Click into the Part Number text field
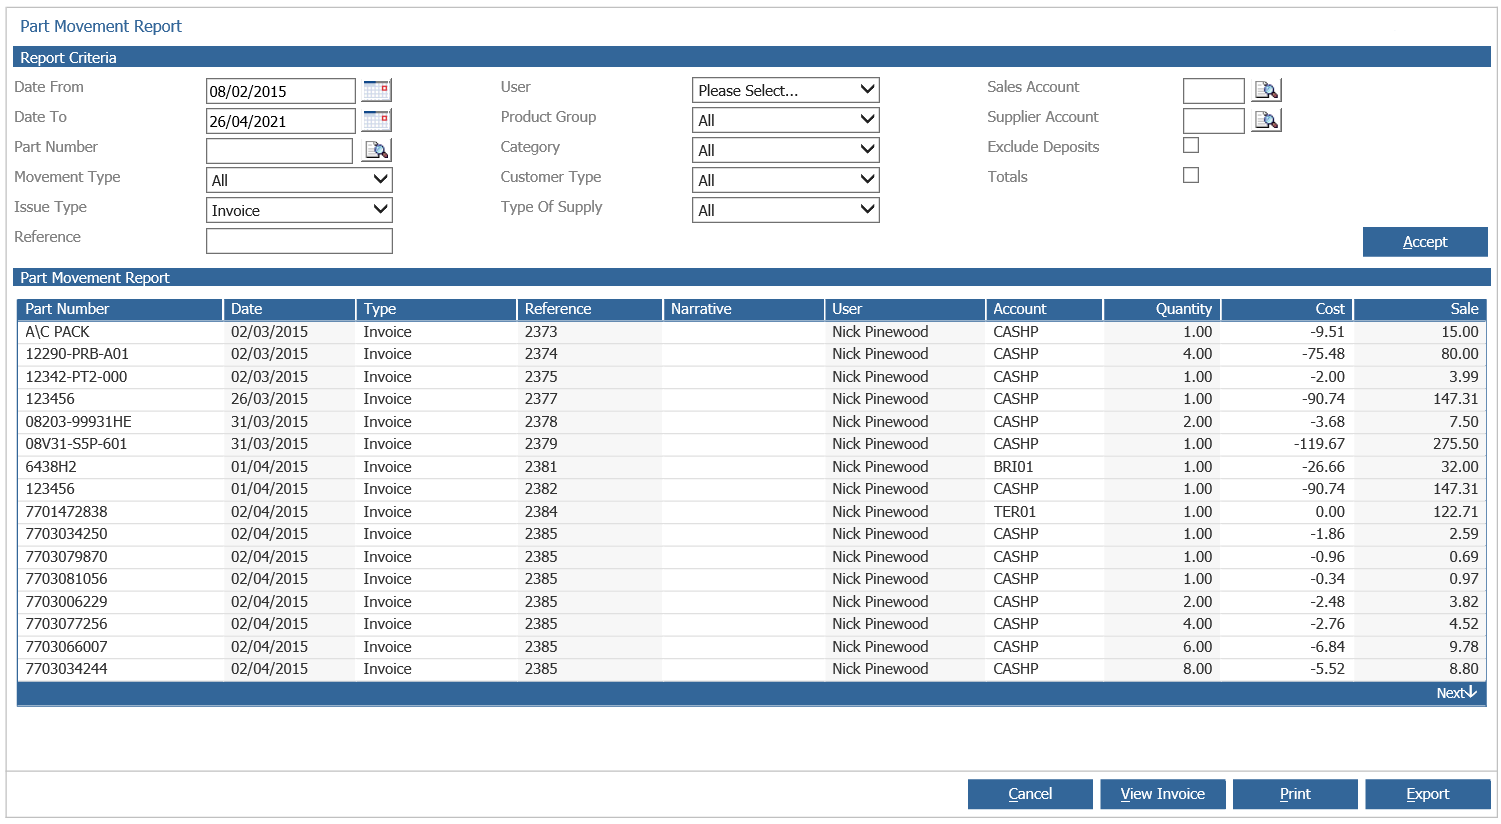This screenshot has width=1501, height=824. pos(280,151)
